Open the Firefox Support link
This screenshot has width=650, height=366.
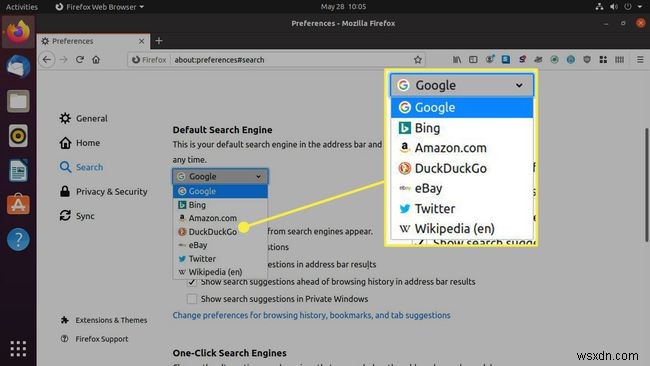click(x=95, y=339)
